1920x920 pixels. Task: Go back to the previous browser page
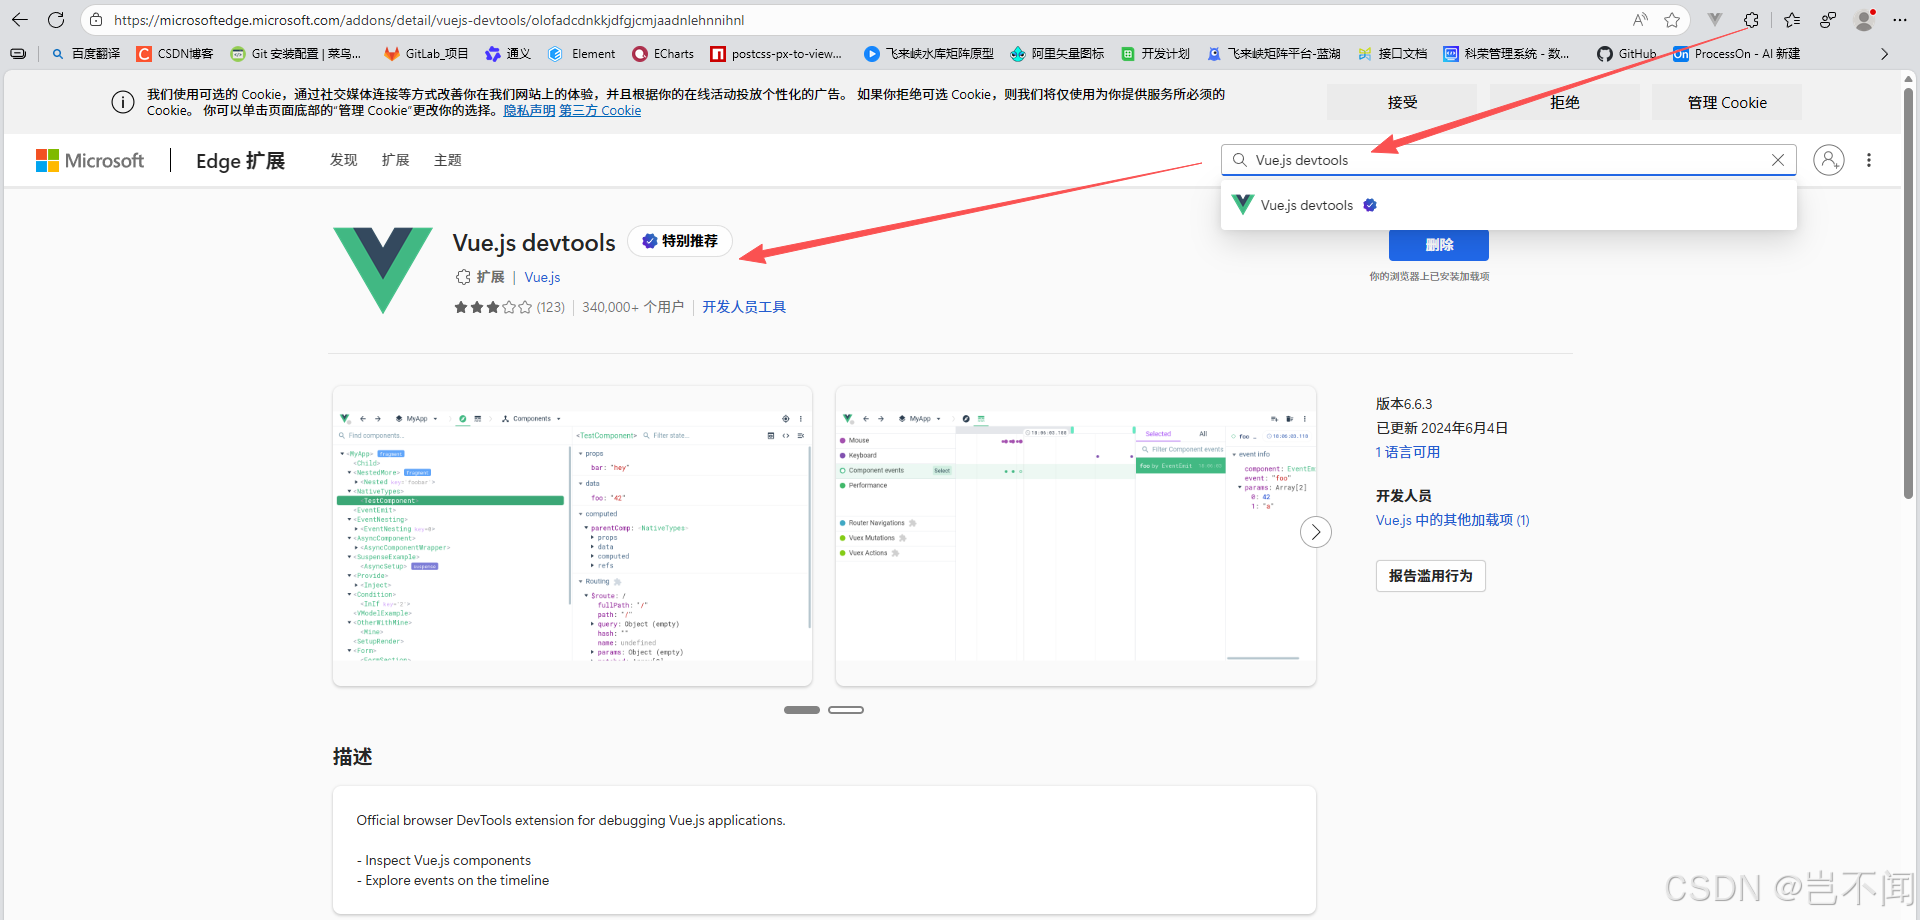pyautogui.click(x=20, y=20)
